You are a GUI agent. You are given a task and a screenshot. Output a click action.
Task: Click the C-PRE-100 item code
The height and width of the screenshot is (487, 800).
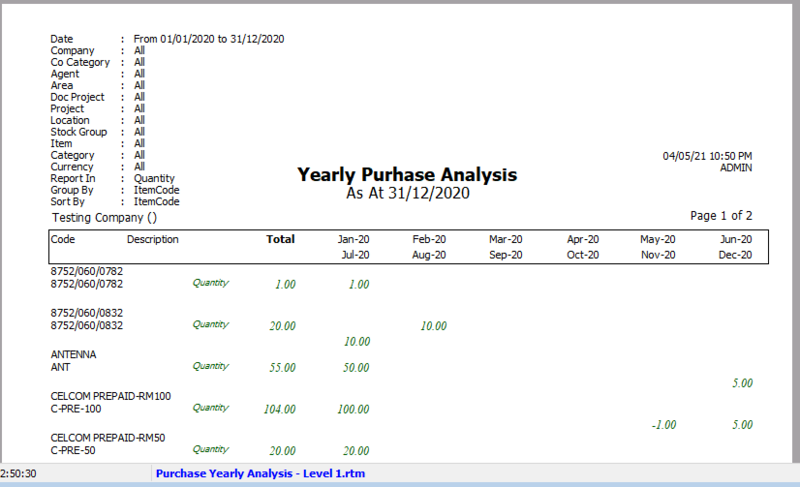click(76, 409)
